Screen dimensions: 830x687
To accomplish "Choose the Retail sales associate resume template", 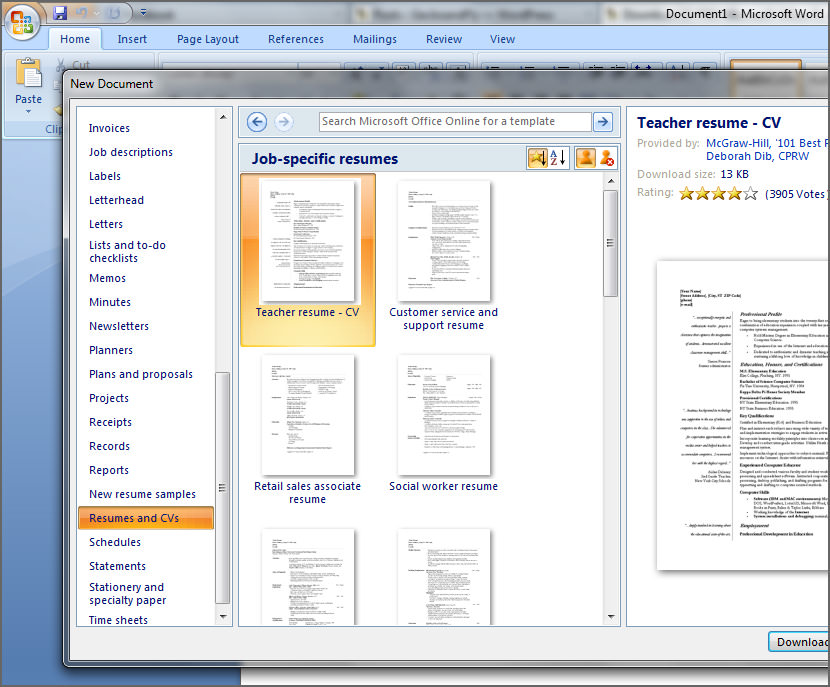I will pos(308,430).
